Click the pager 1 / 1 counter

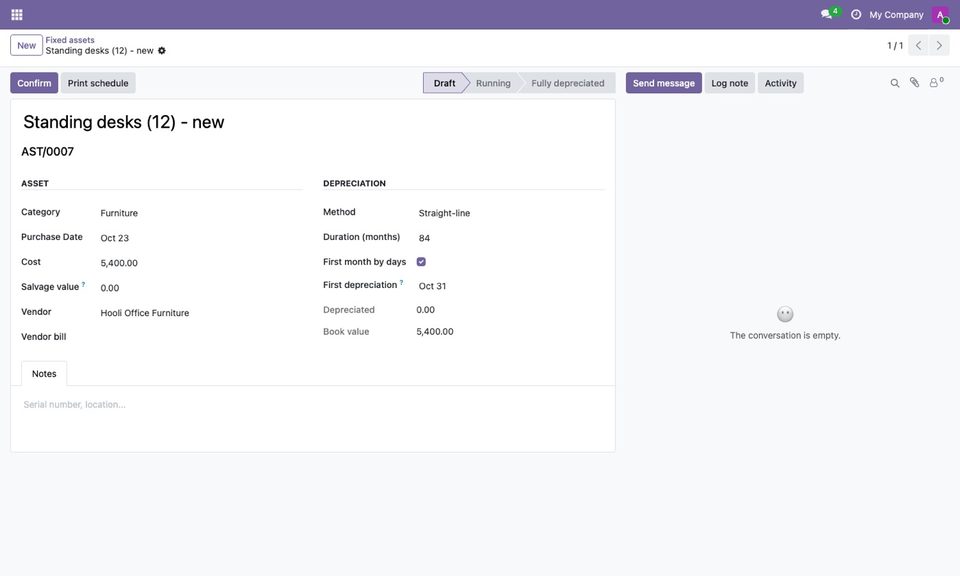894,45
